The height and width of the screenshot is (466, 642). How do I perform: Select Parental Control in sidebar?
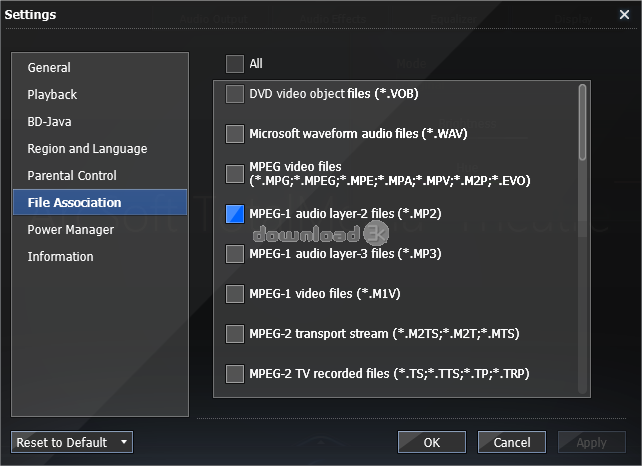pyautogui.click(x=72, y=176)
